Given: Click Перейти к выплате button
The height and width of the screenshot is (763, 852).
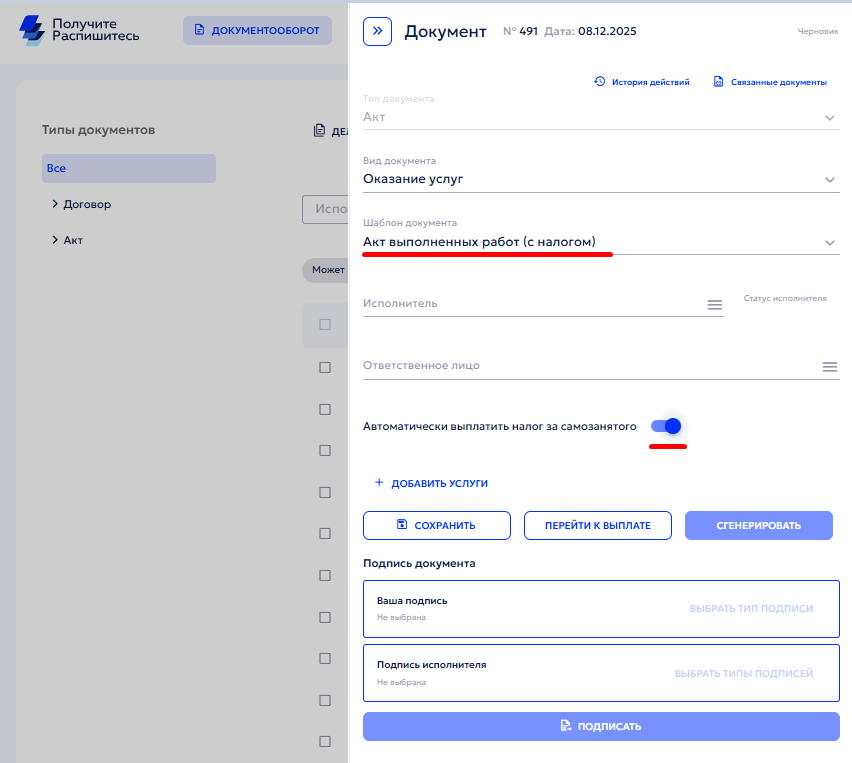Looking at the screenshot, I should (598, 526).
